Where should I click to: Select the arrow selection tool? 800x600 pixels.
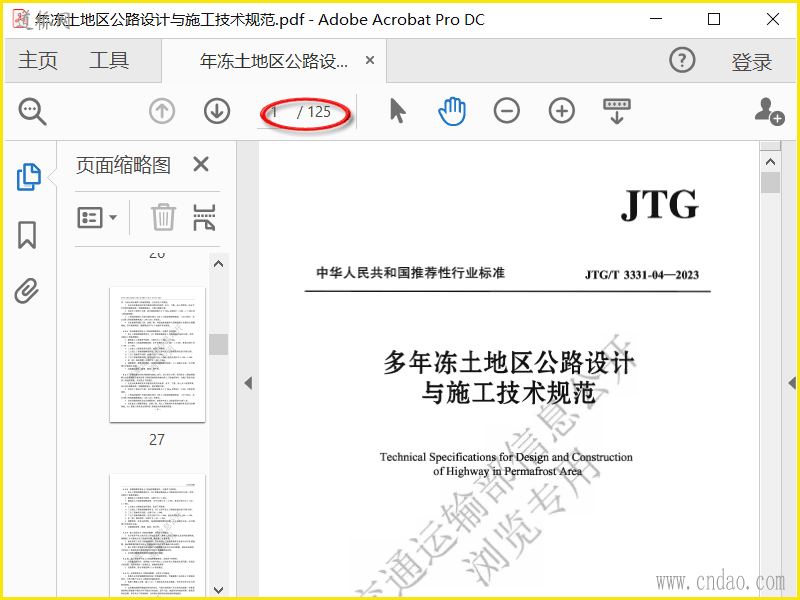click(397, 111)
